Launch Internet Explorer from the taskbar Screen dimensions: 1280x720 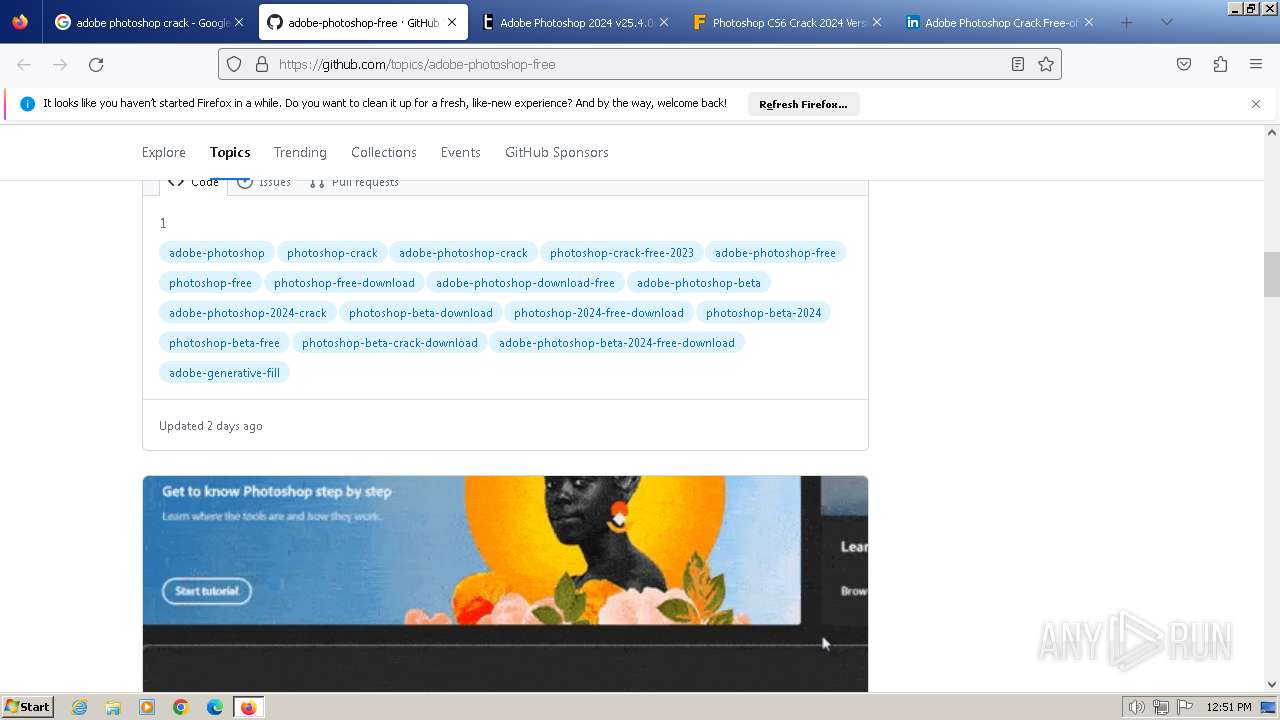79,707
